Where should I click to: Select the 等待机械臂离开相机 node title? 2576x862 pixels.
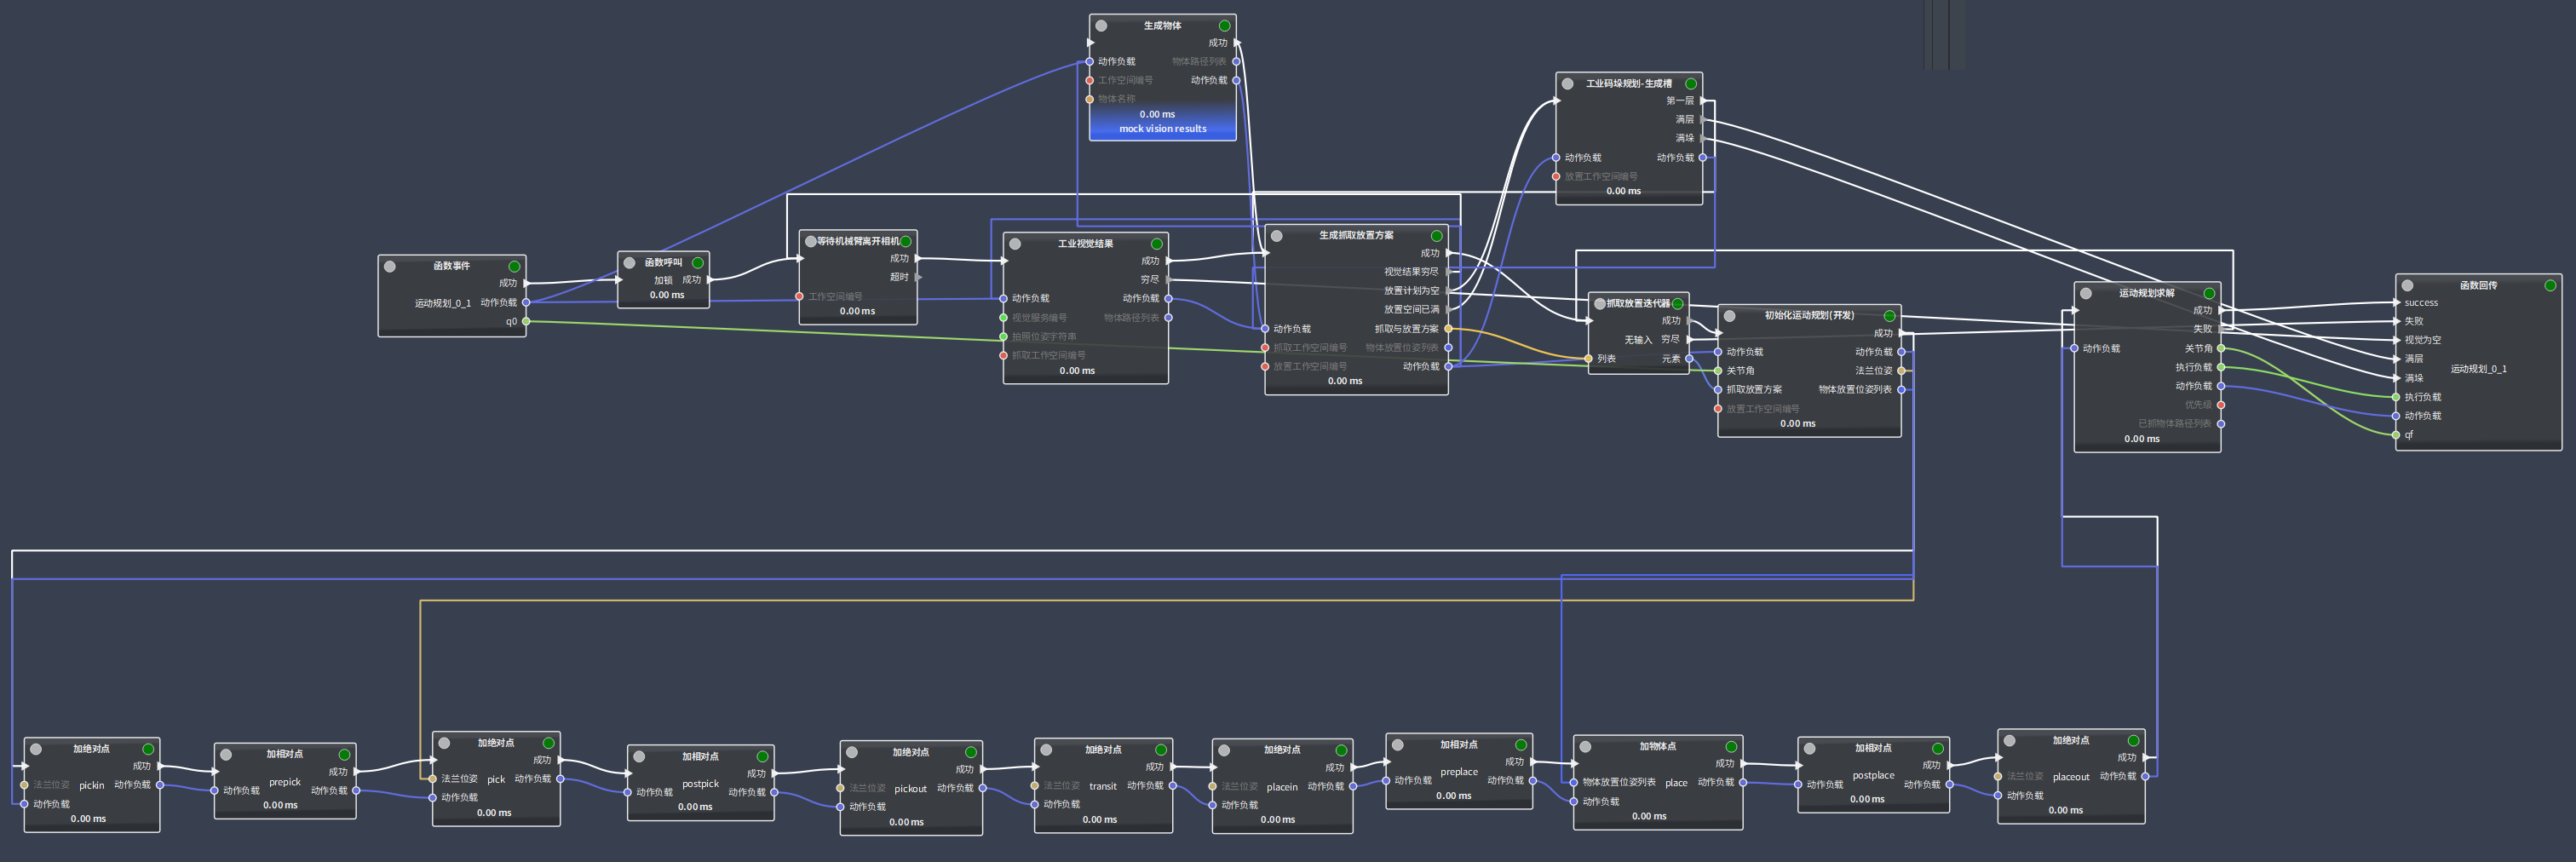(858, 241)
